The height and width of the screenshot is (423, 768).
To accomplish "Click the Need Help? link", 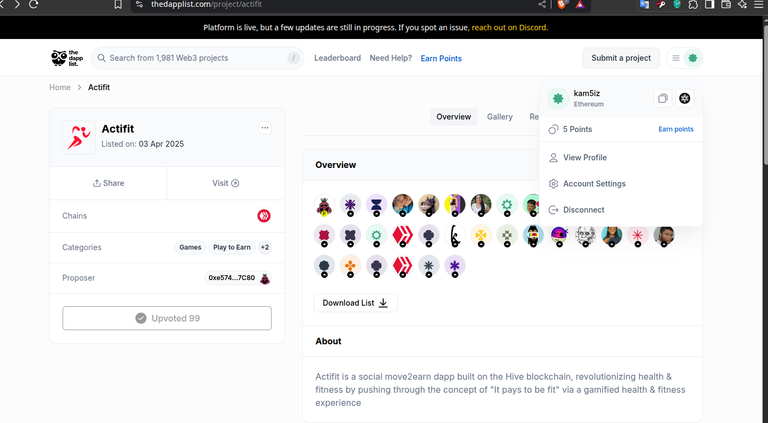I will (390, 58).
